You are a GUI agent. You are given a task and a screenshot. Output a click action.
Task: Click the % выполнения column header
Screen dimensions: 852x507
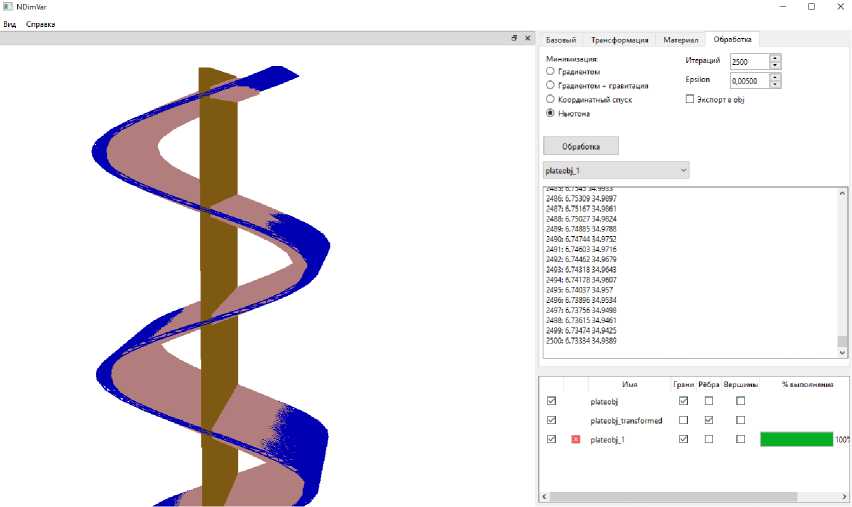click(807, 384)
